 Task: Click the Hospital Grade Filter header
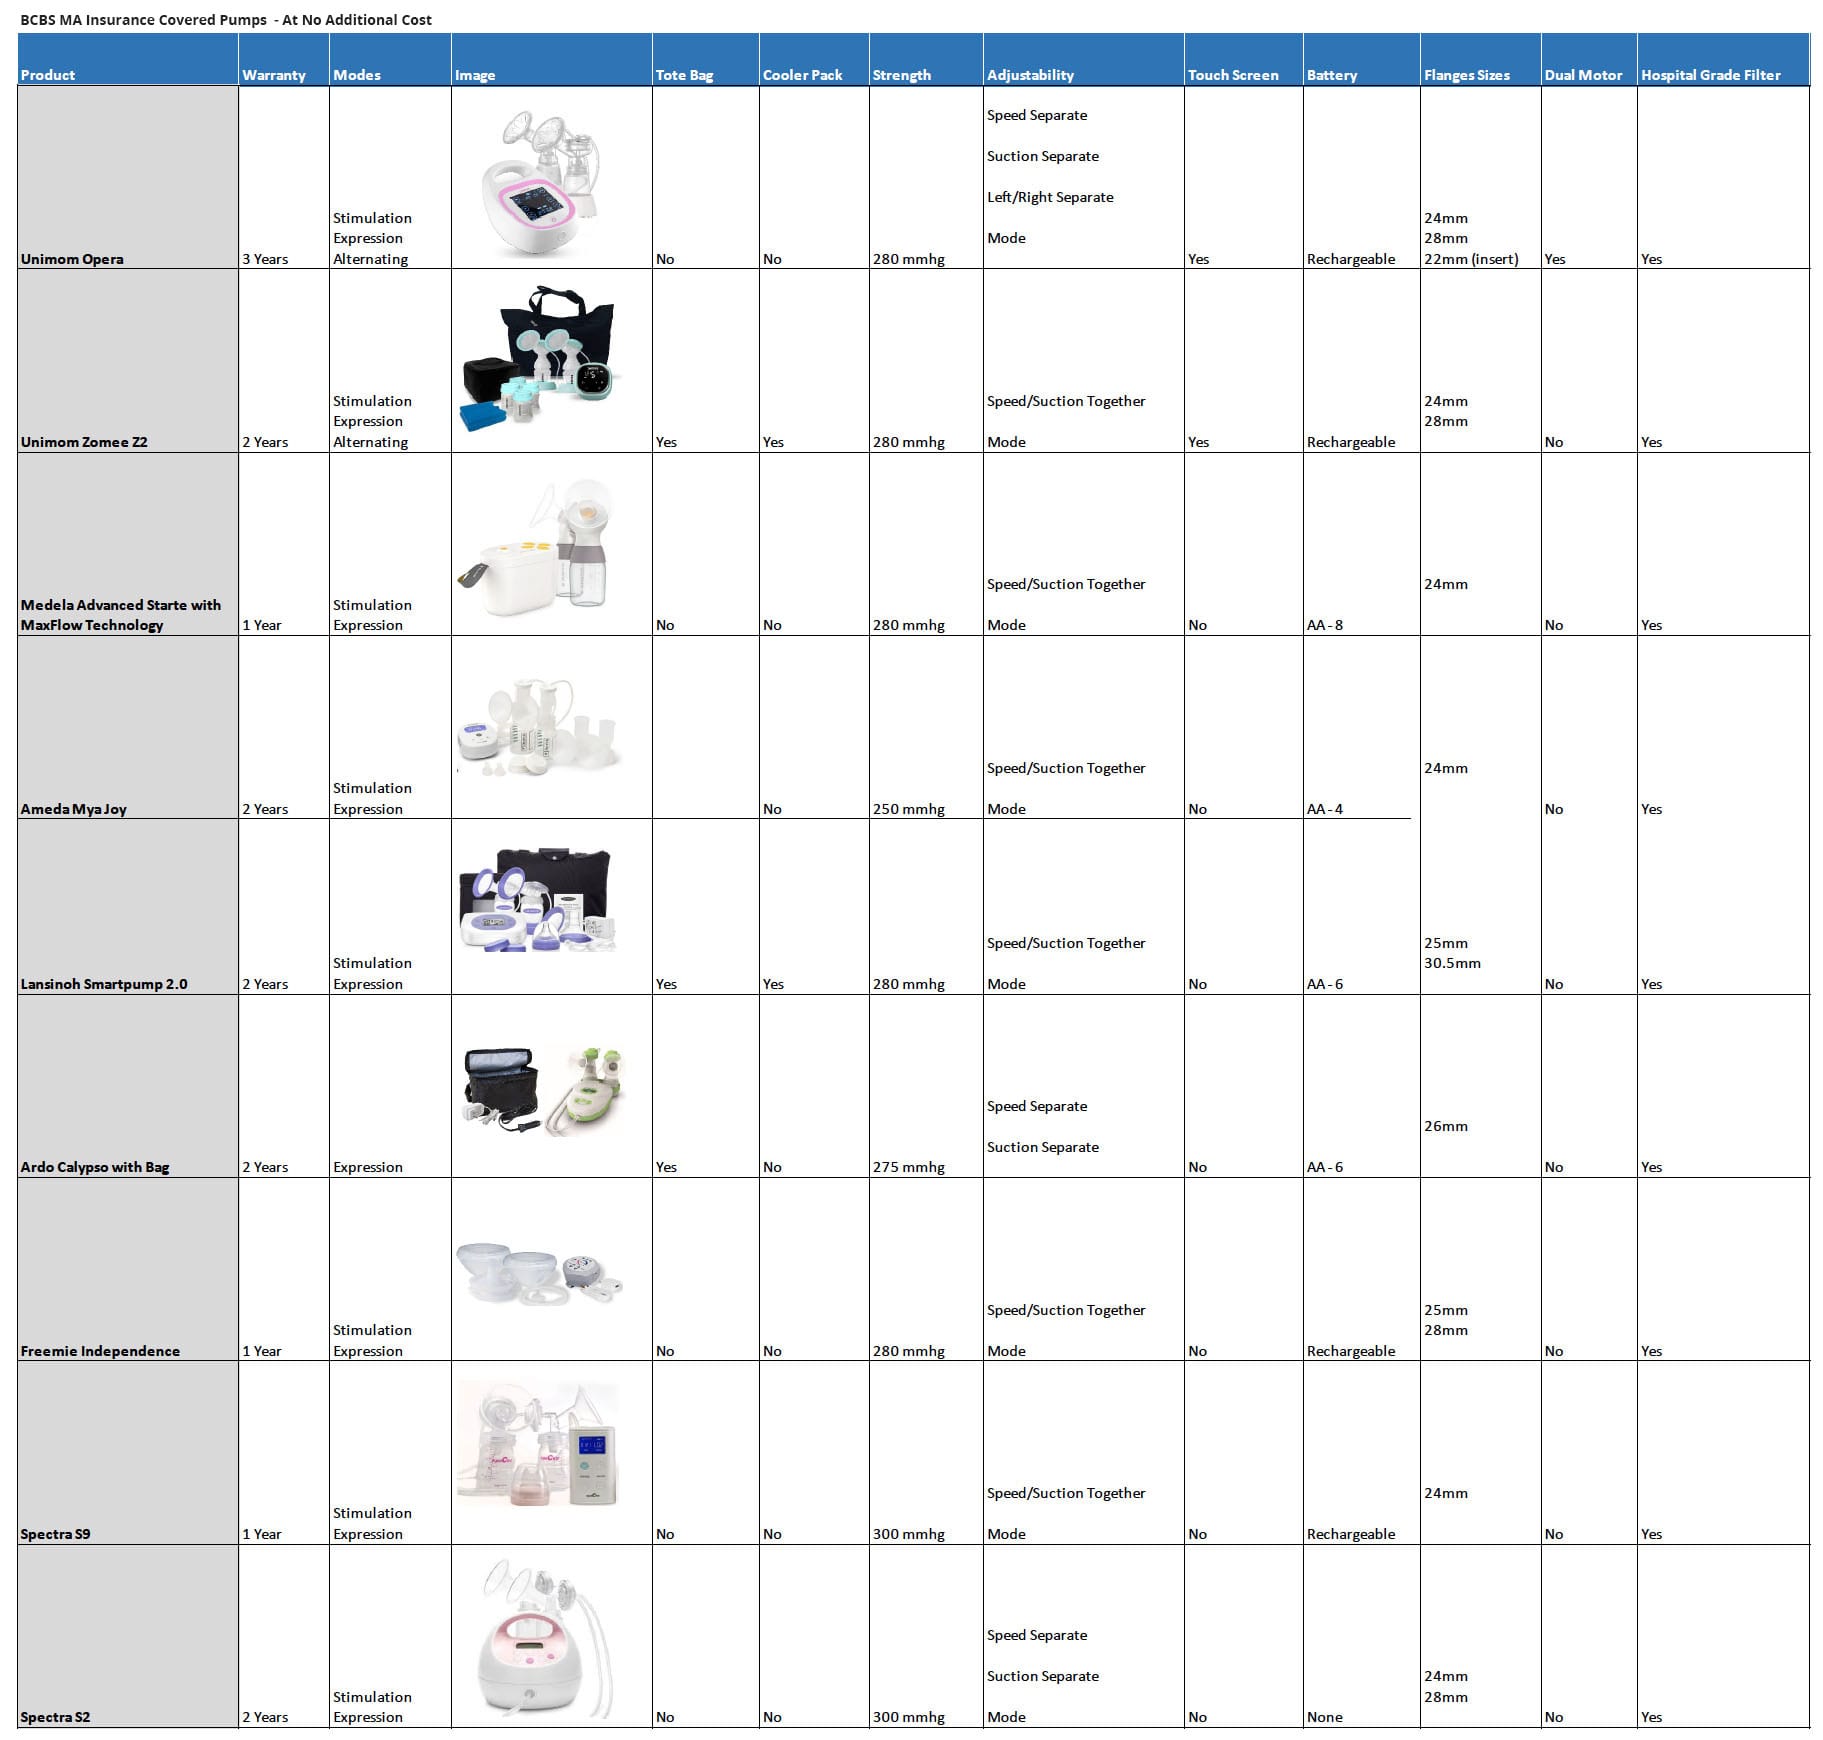point(1710,75)
